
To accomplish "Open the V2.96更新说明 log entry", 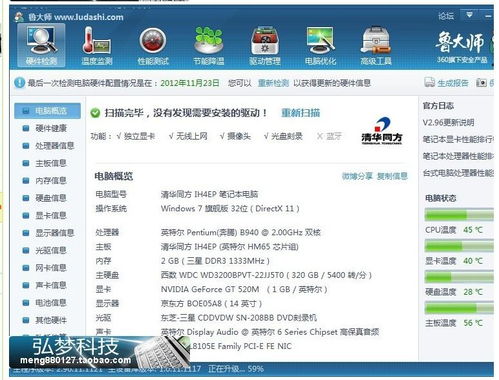I will click(448, 122).
